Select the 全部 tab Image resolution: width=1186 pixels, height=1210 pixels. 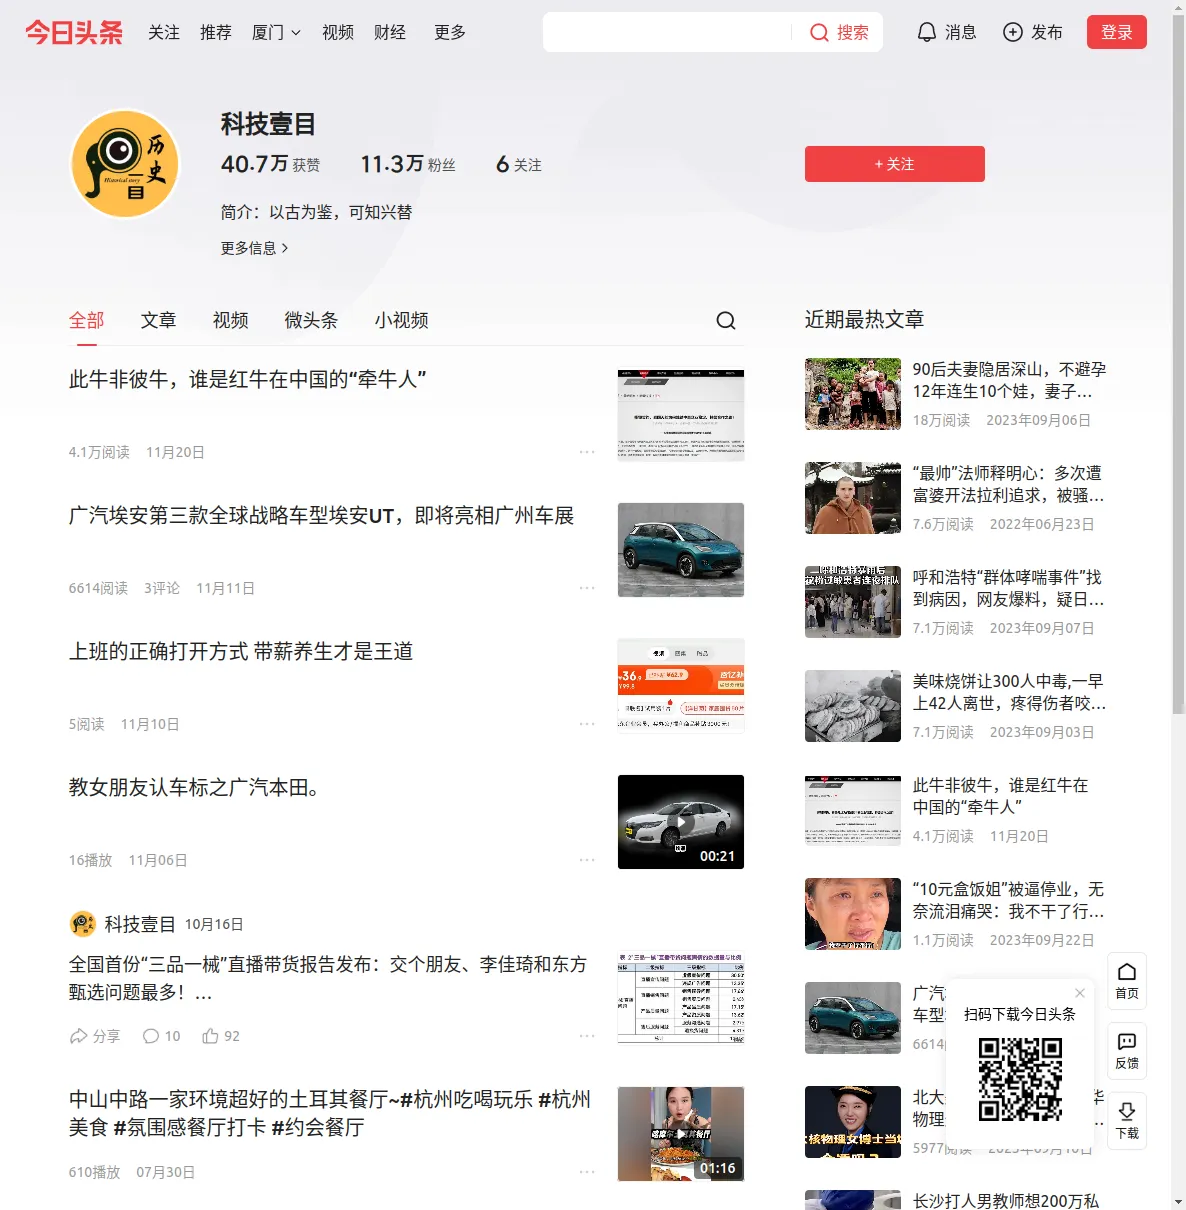(x=87, y=320)
